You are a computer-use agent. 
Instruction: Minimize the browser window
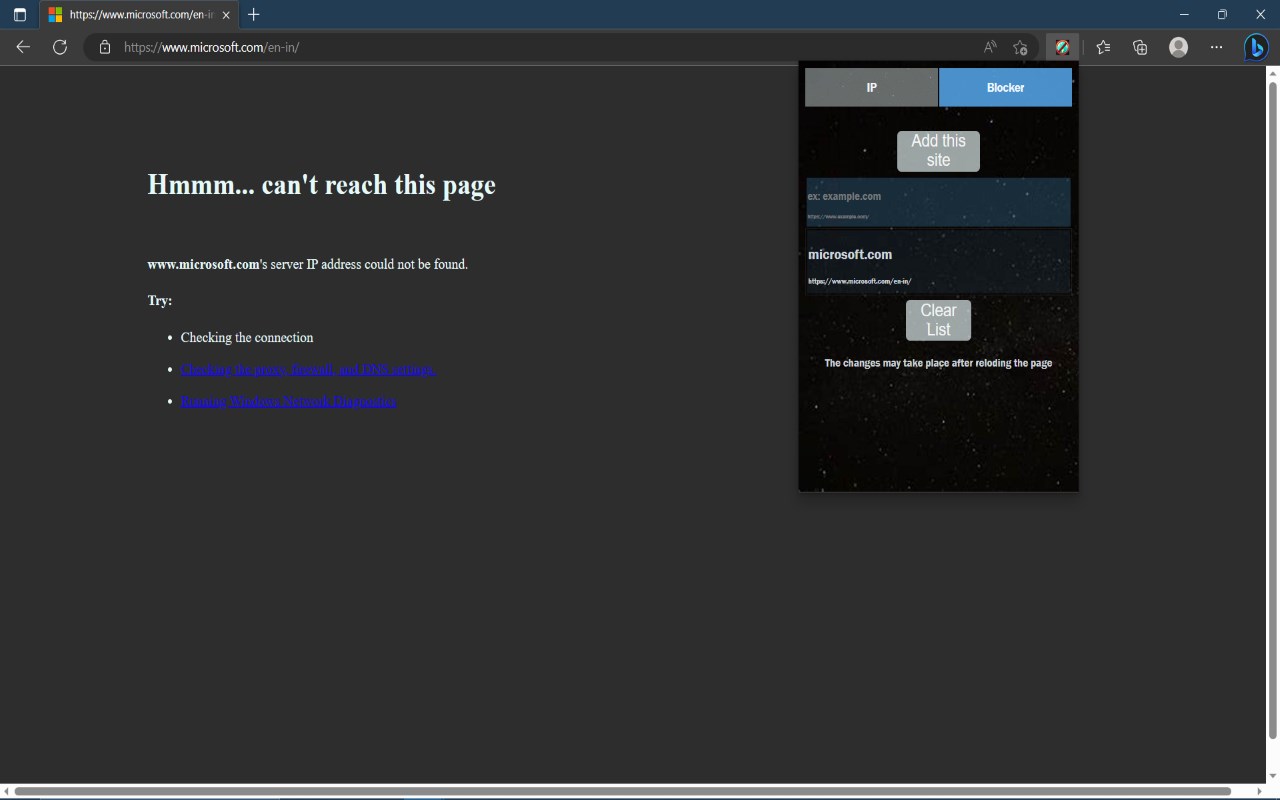1184,15
